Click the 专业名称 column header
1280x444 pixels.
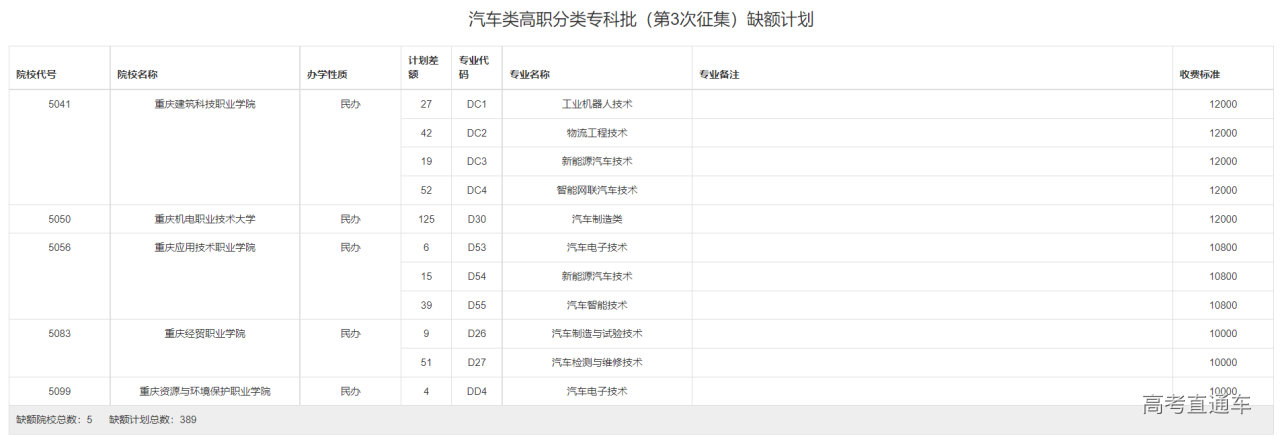pyautogui.click(x=529, y=75)
